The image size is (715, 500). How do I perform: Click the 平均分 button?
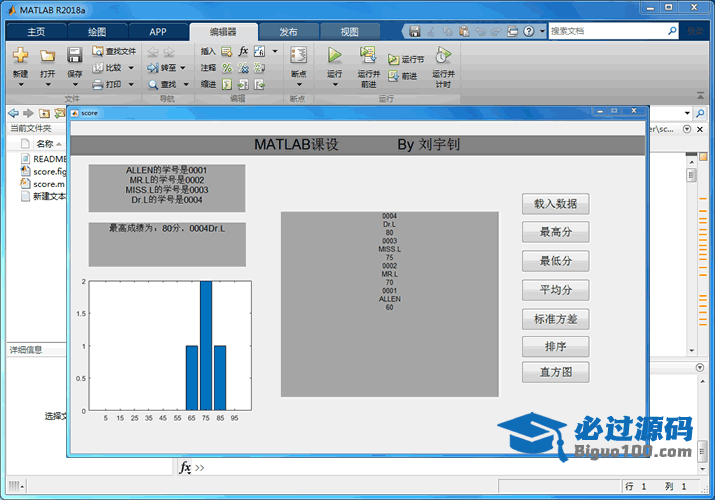click(555, 290)
